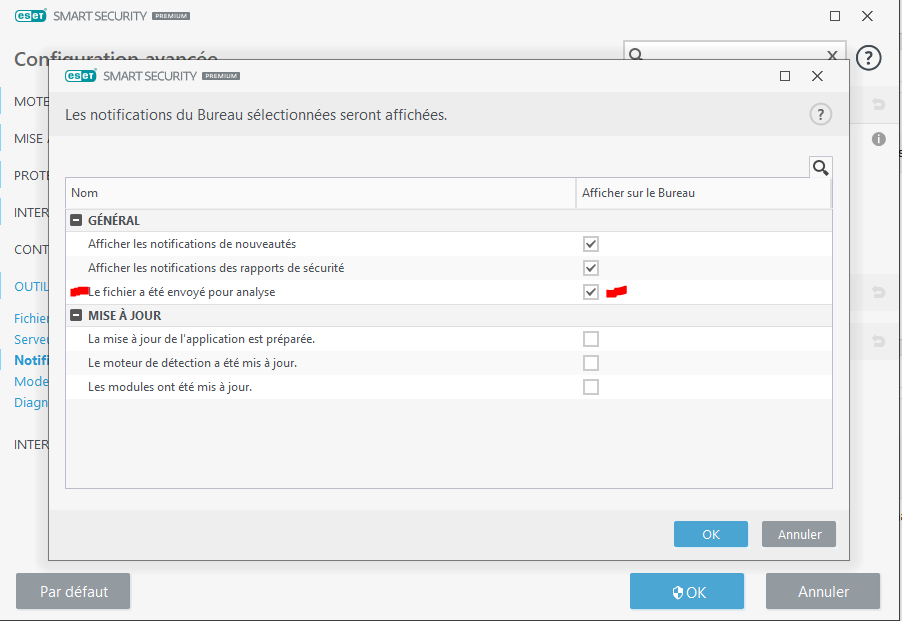Click the shield icon on main OK button
Viewport: 902px width, 621px height.
(678, 592)
